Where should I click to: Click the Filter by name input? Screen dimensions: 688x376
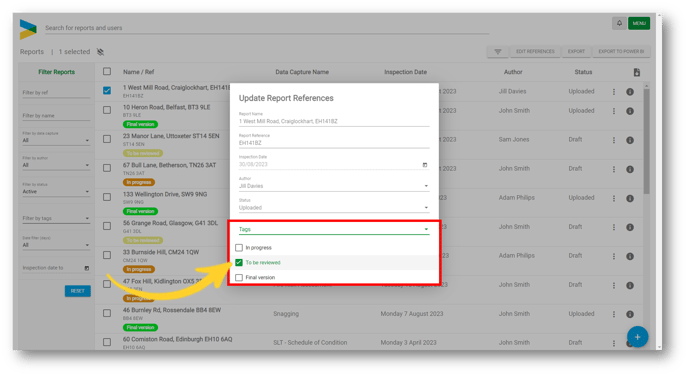56,116
